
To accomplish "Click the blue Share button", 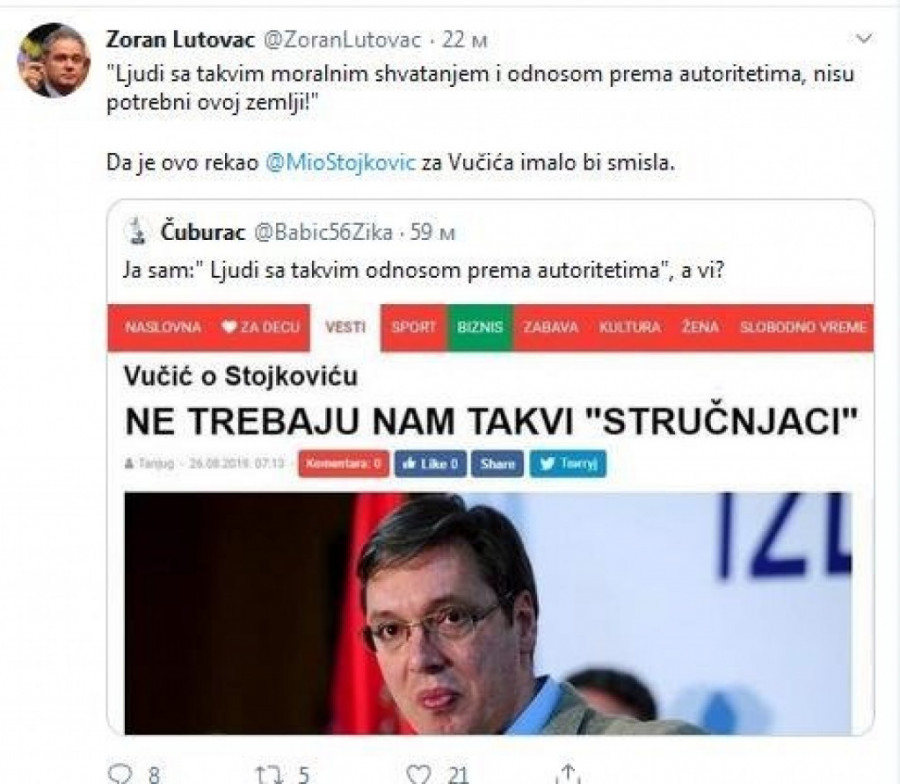I will pyautogui.click(x=497, y=464).
